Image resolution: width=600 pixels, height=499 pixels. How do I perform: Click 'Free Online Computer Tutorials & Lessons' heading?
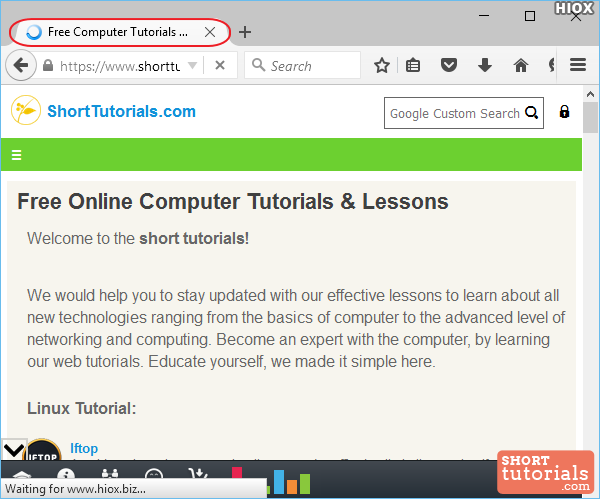pyautogui.click(x=233, y=201)
